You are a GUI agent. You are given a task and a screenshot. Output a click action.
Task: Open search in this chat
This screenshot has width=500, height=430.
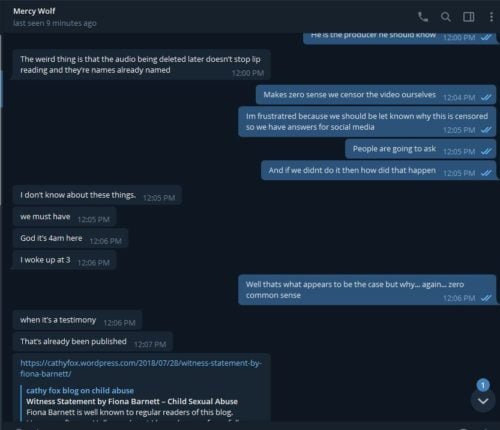446,17
